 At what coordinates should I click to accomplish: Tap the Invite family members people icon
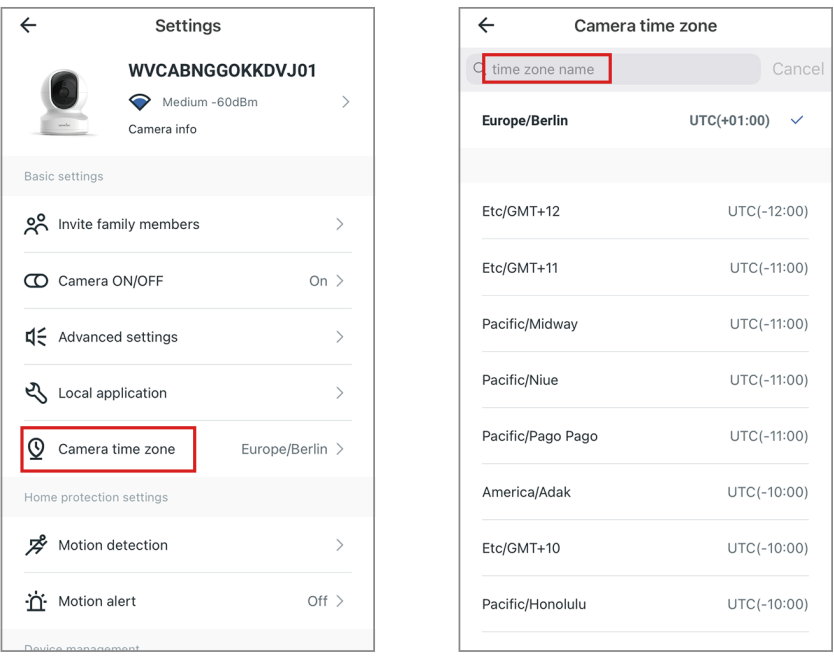36,224
